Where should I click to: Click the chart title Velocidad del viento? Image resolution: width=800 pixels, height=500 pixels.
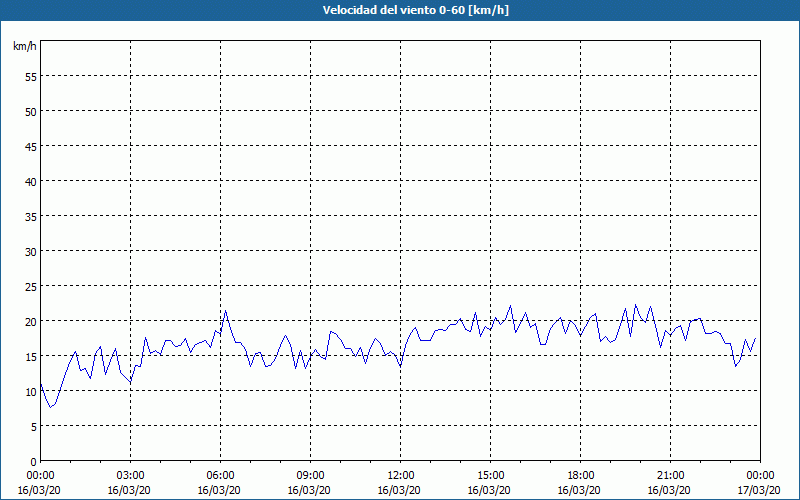pyautogui.click(x=400, y=11)
